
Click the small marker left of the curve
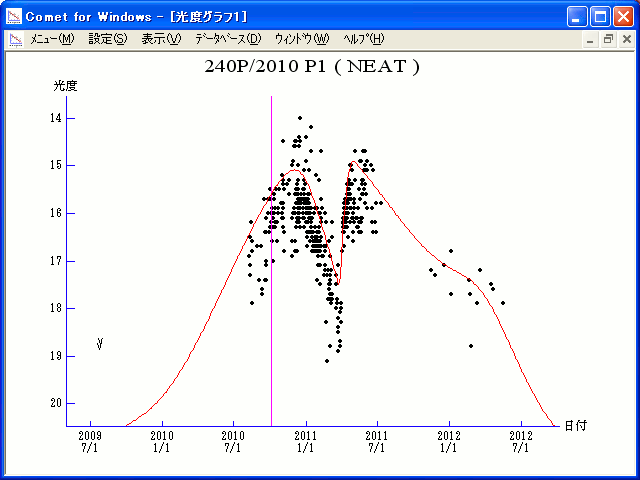click(x=100, y=344)
